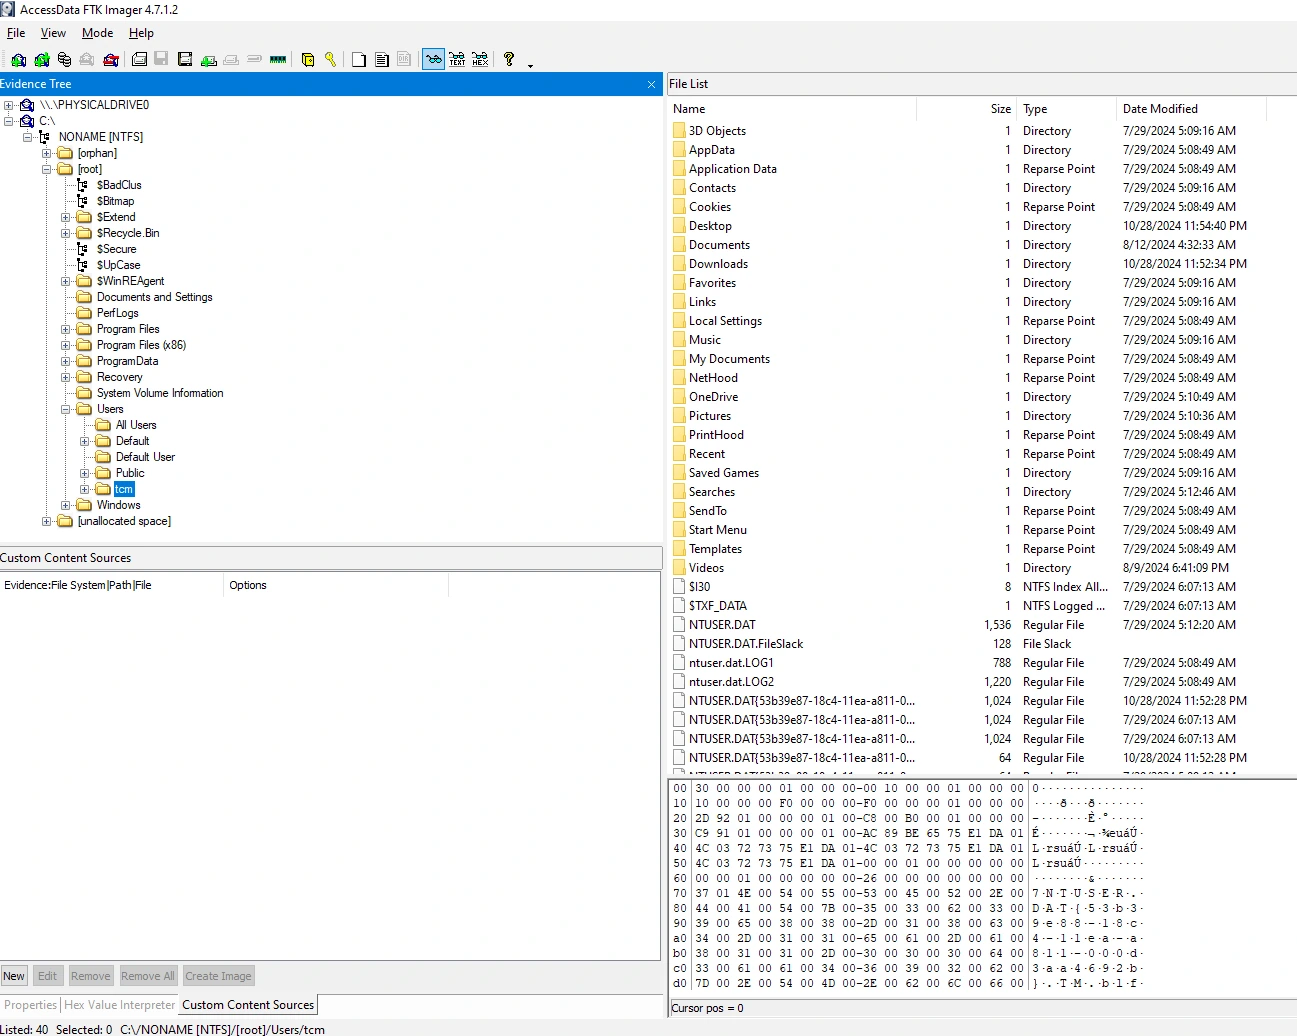The width and height of the screenshot is (1297, 1036).
Task: Click Remove All Evidence Items icon
Action: coord(111,60)
